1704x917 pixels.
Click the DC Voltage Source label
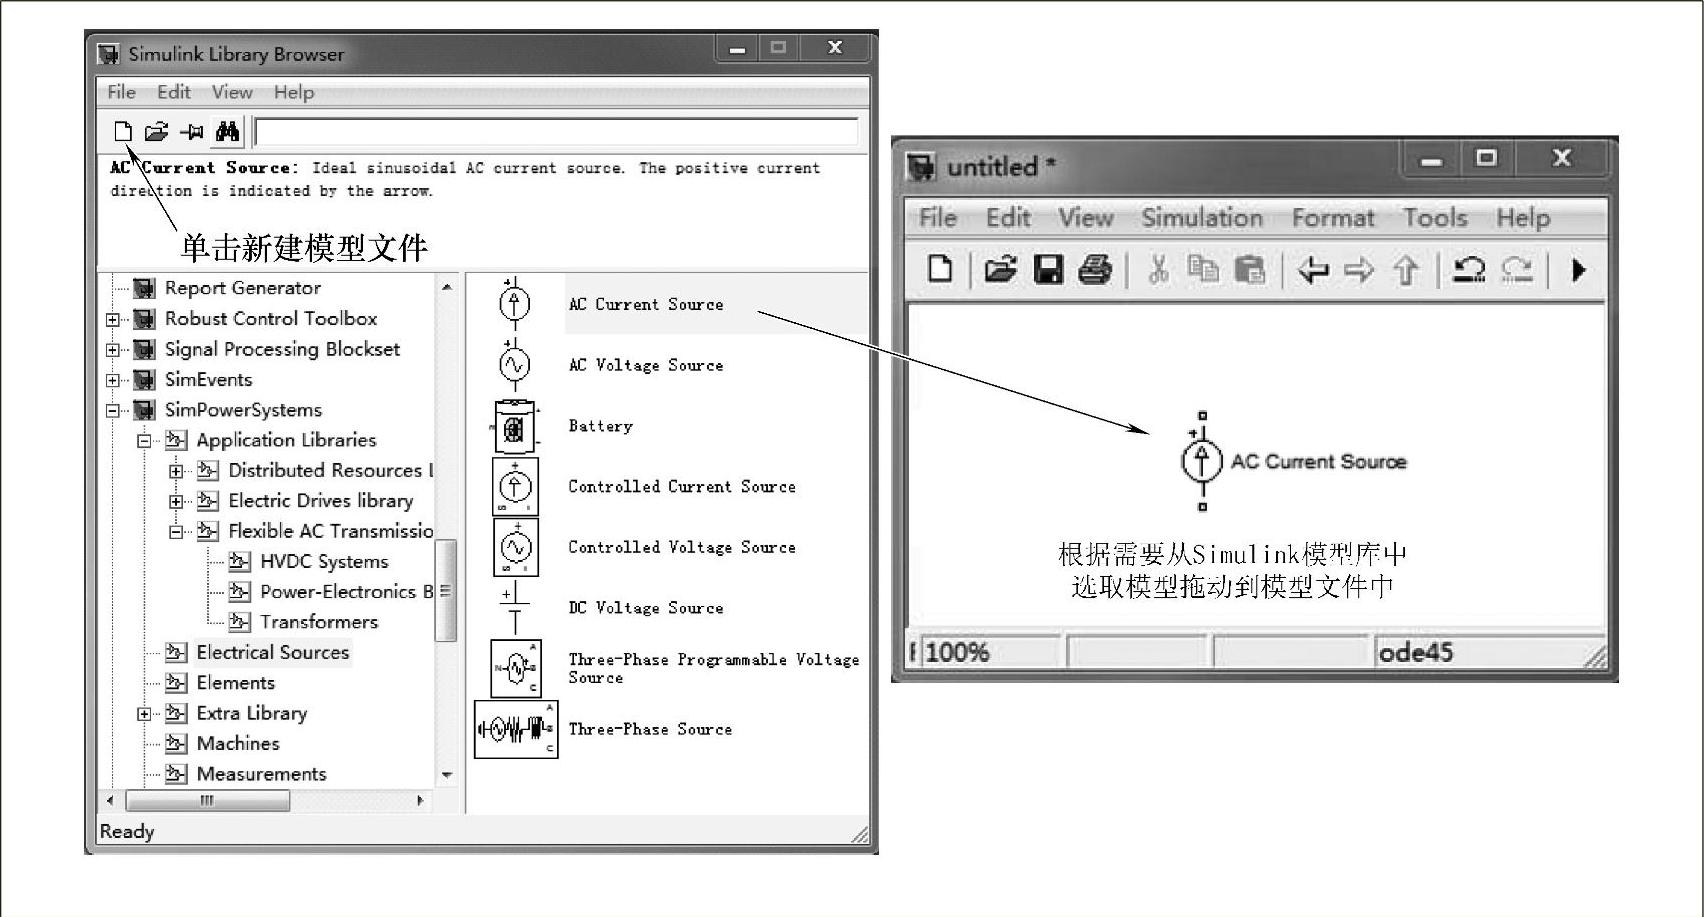646,608
